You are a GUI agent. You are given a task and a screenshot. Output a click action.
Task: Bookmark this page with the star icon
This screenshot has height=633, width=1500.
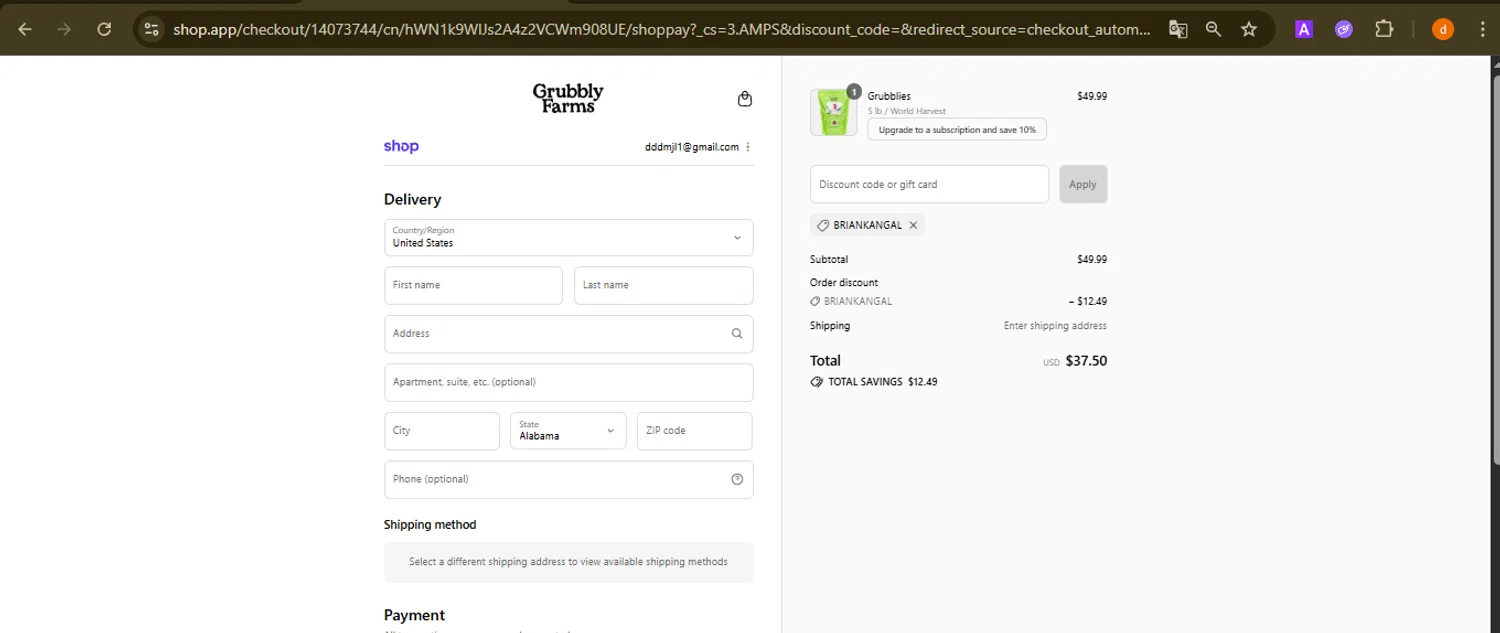1249,29
